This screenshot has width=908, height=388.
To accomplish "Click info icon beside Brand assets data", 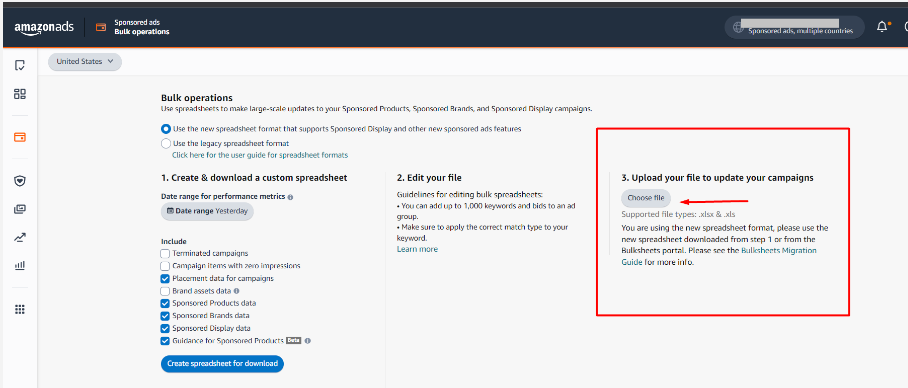I will tap(236, 291).
